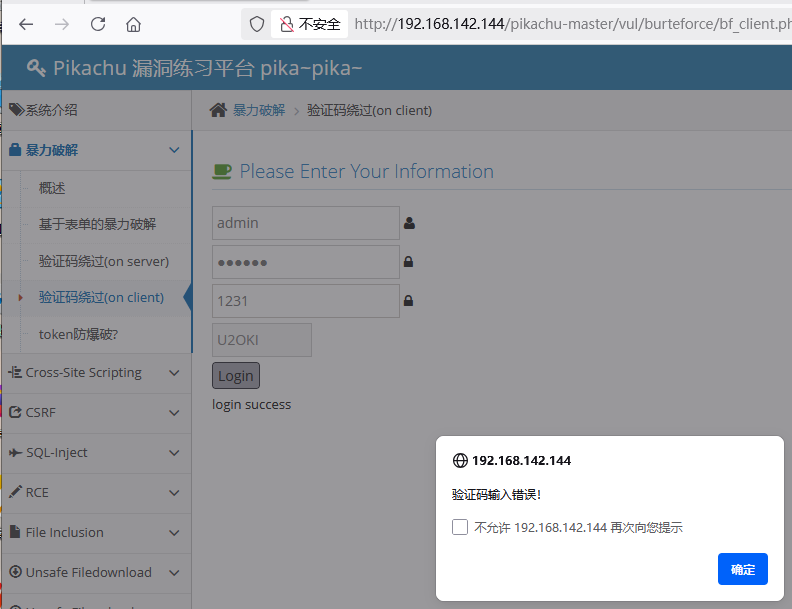Click the user icon beside admin field
This screenshot has width=792, height=609.
pyautogui.click(x=409, y=223)
